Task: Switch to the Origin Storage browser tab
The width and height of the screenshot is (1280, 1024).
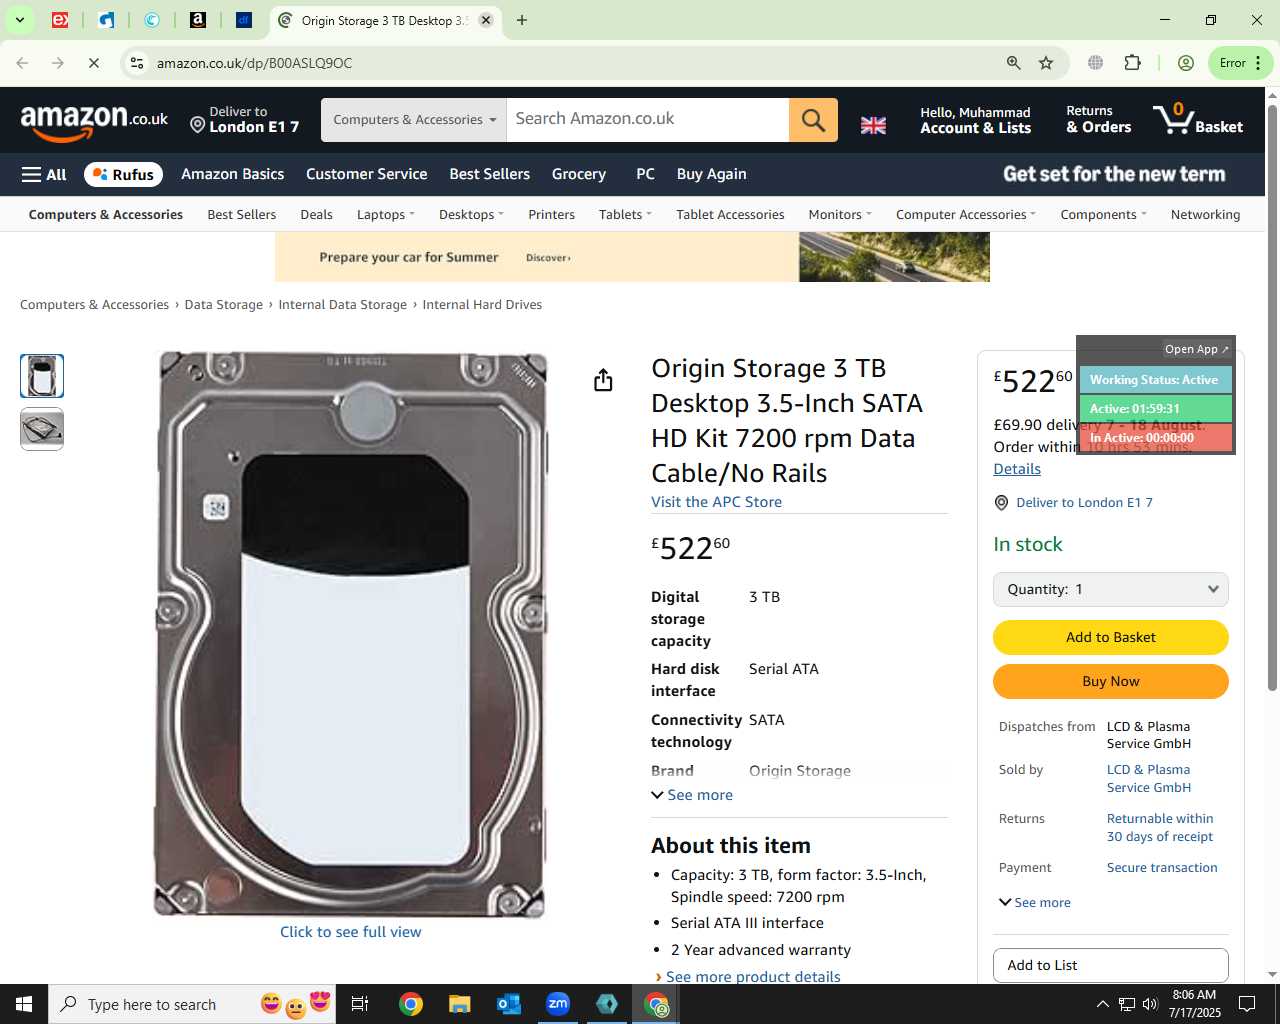Action: pos(385,20)
